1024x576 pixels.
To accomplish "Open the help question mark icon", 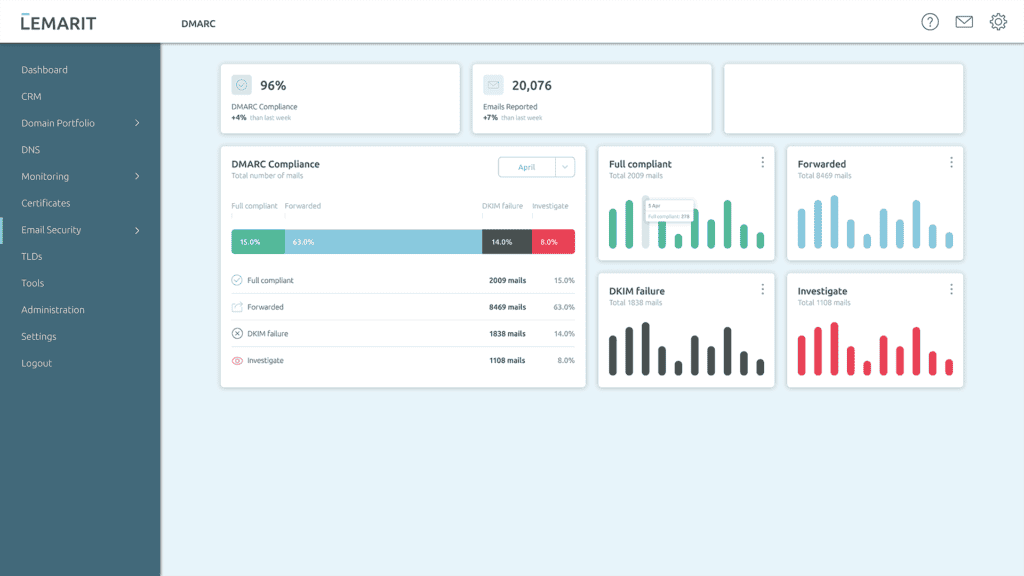I will coord(930,22).
